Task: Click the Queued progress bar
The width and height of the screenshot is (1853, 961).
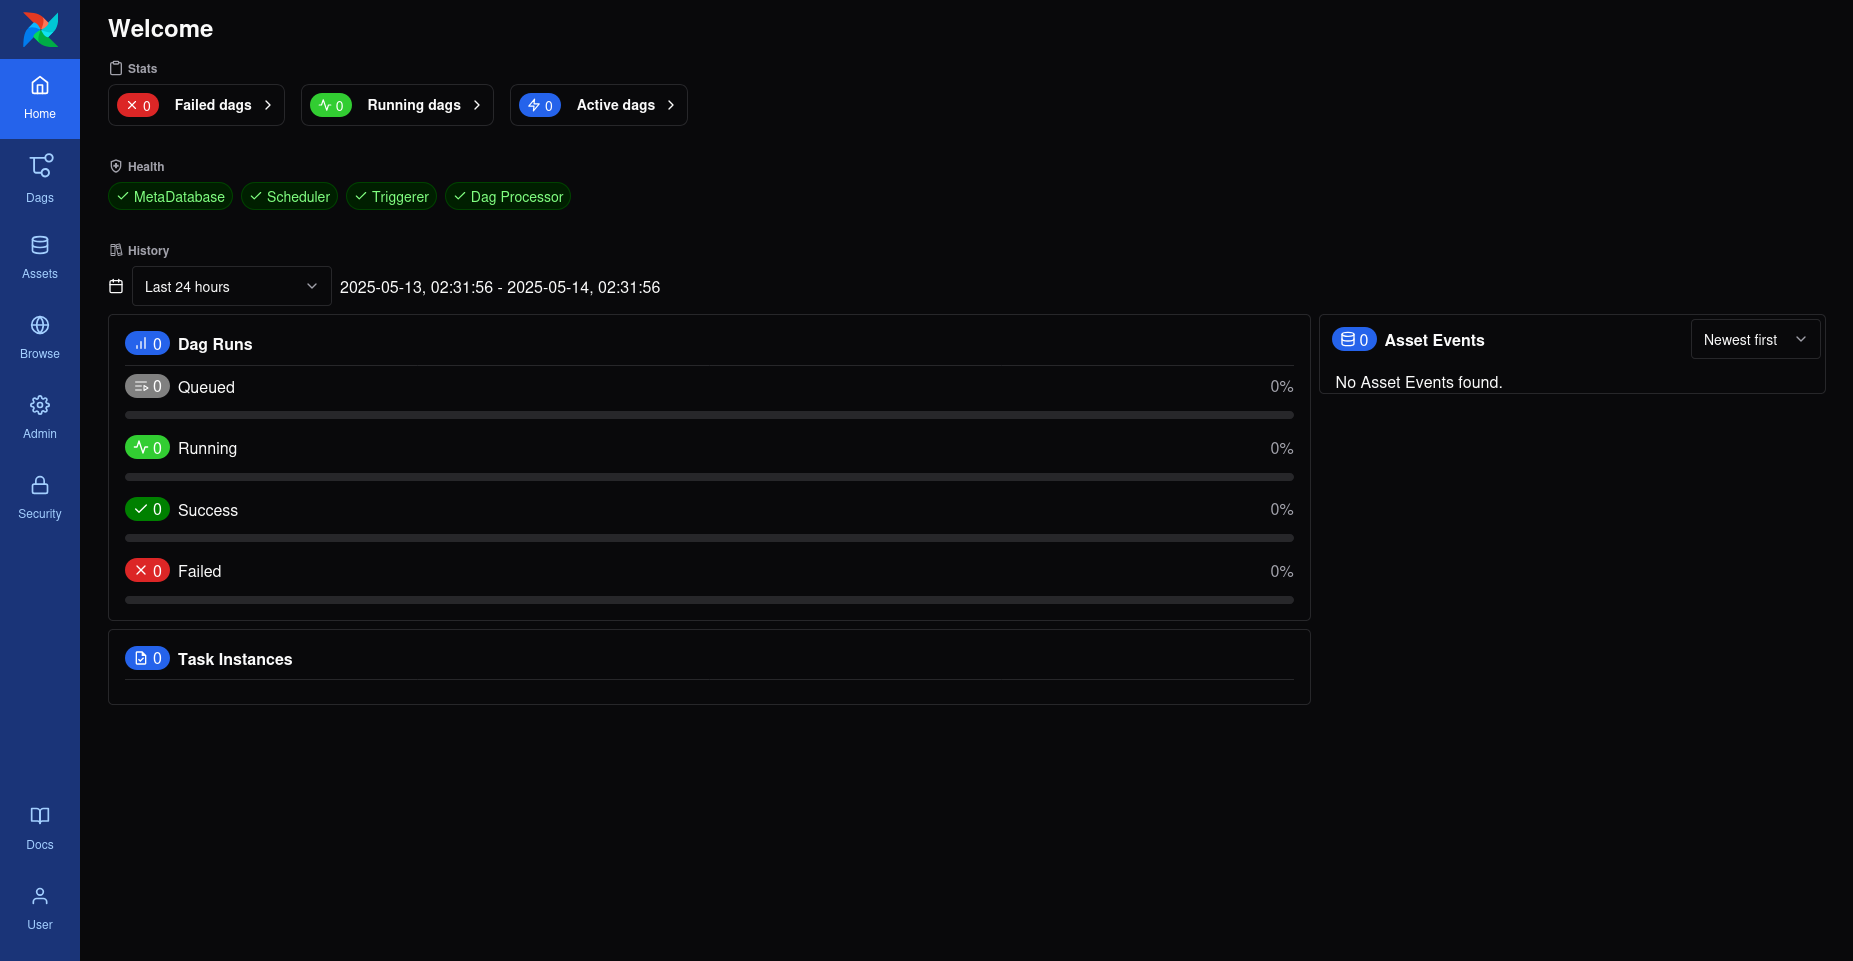Action: pyautogui.click(x=709, y=415)
